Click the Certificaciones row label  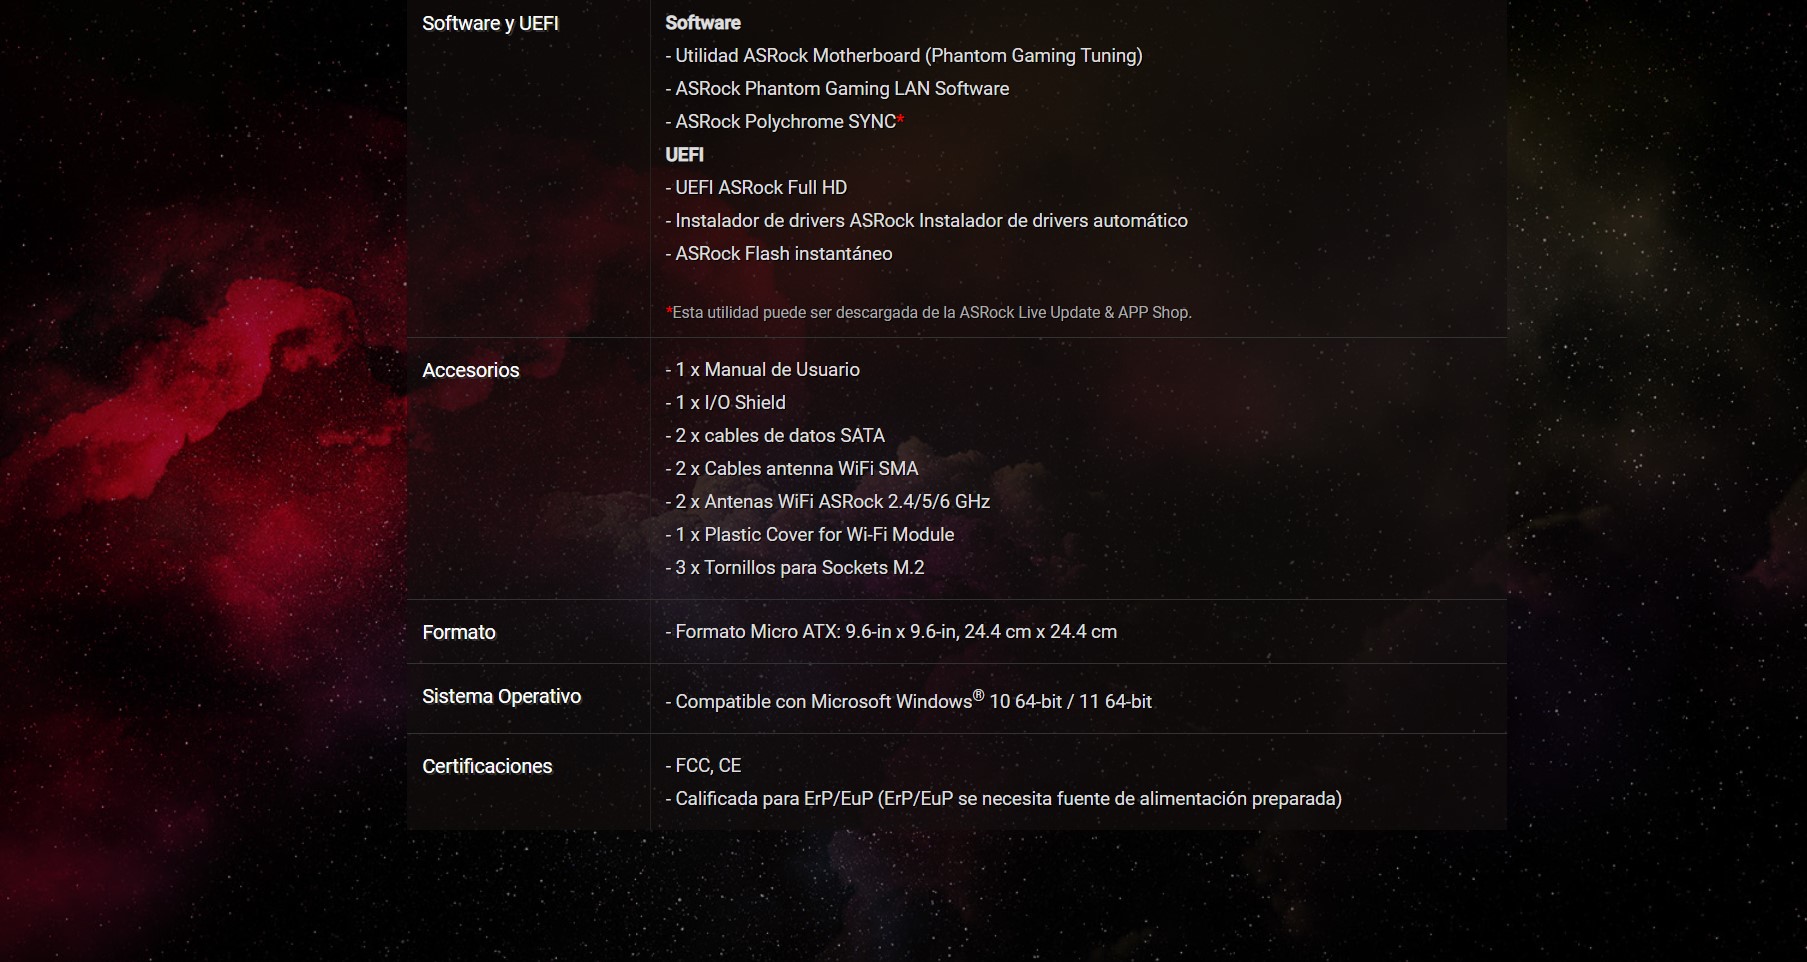tap(487, 766)
